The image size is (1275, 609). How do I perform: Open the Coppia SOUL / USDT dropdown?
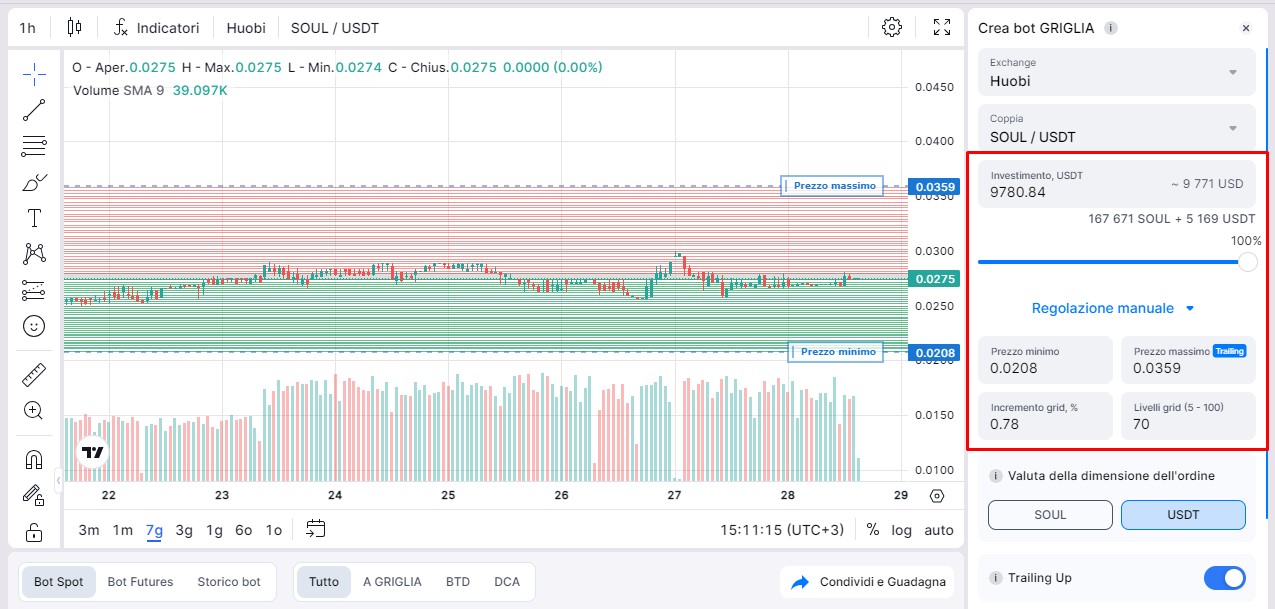tap(1116, 128)
